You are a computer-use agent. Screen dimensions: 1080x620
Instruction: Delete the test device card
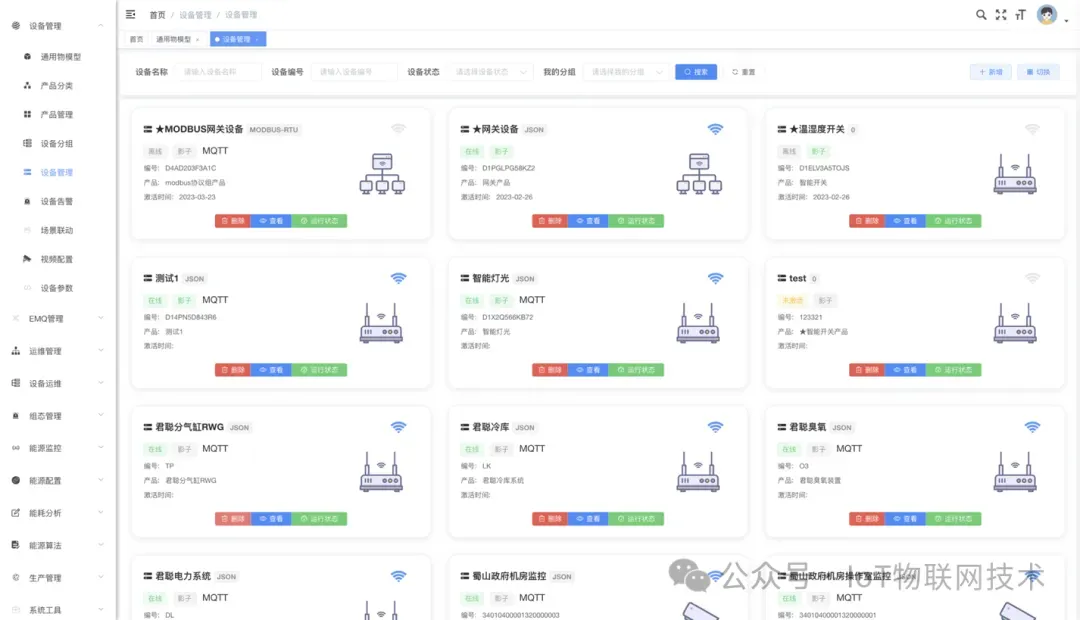point(866,370)
